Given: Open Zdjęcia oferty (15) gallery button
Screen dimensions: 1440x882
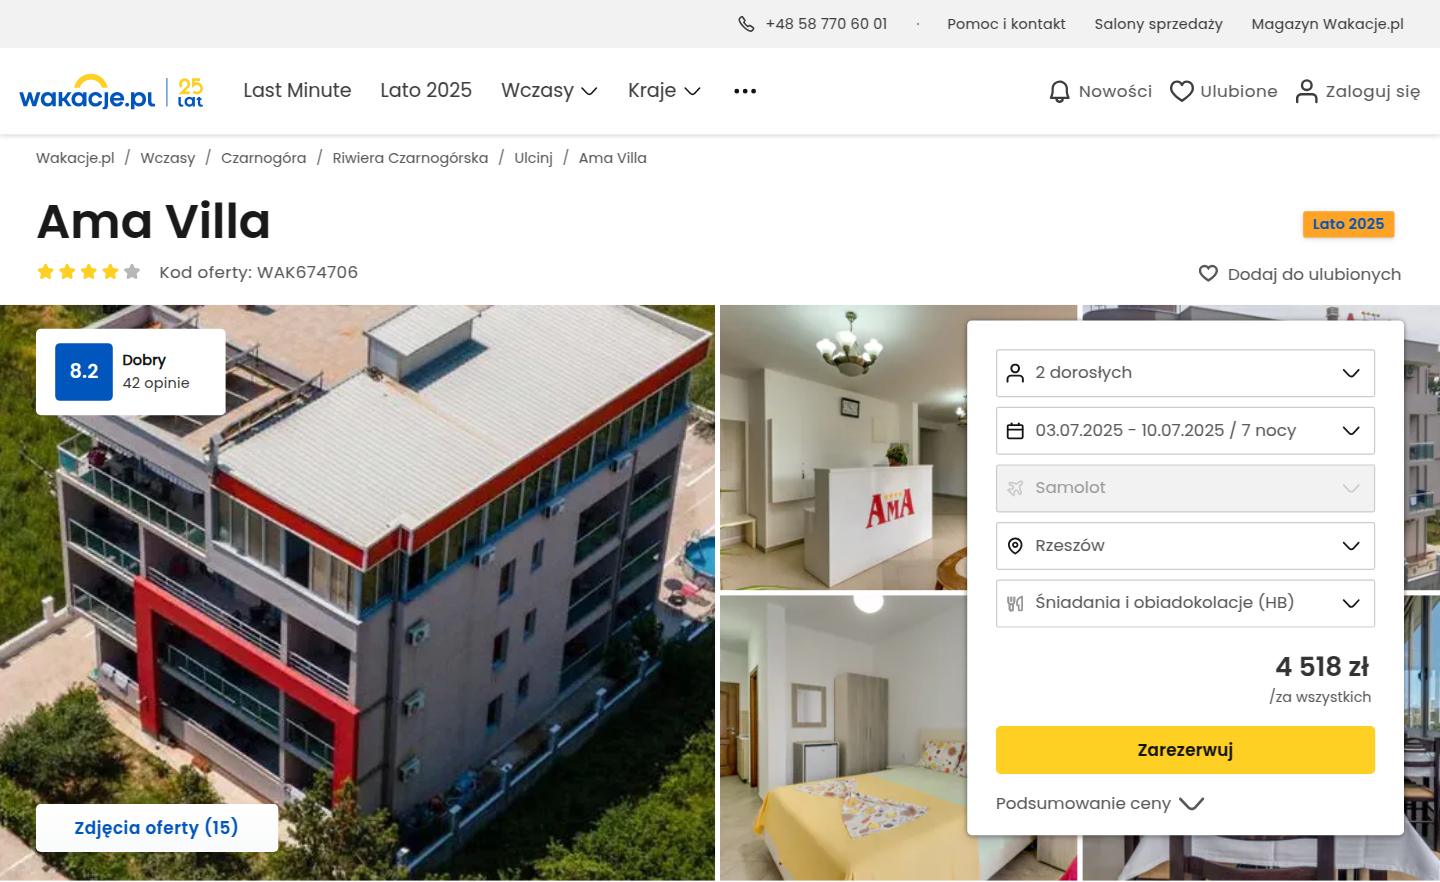Looking at the screenshot, I should pyautogui.click(x=157, y=828).
